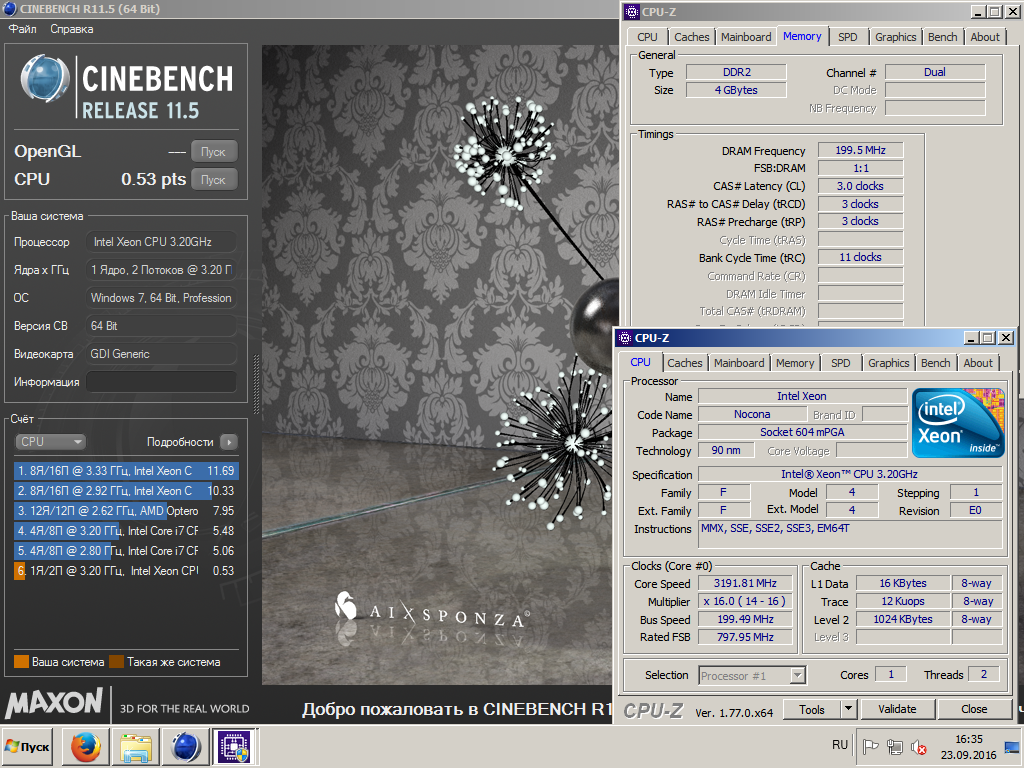Switch to Caches tab in front CPU-Z window
The width and height of the screenshot is (1024, 768).
coord(684,363)
